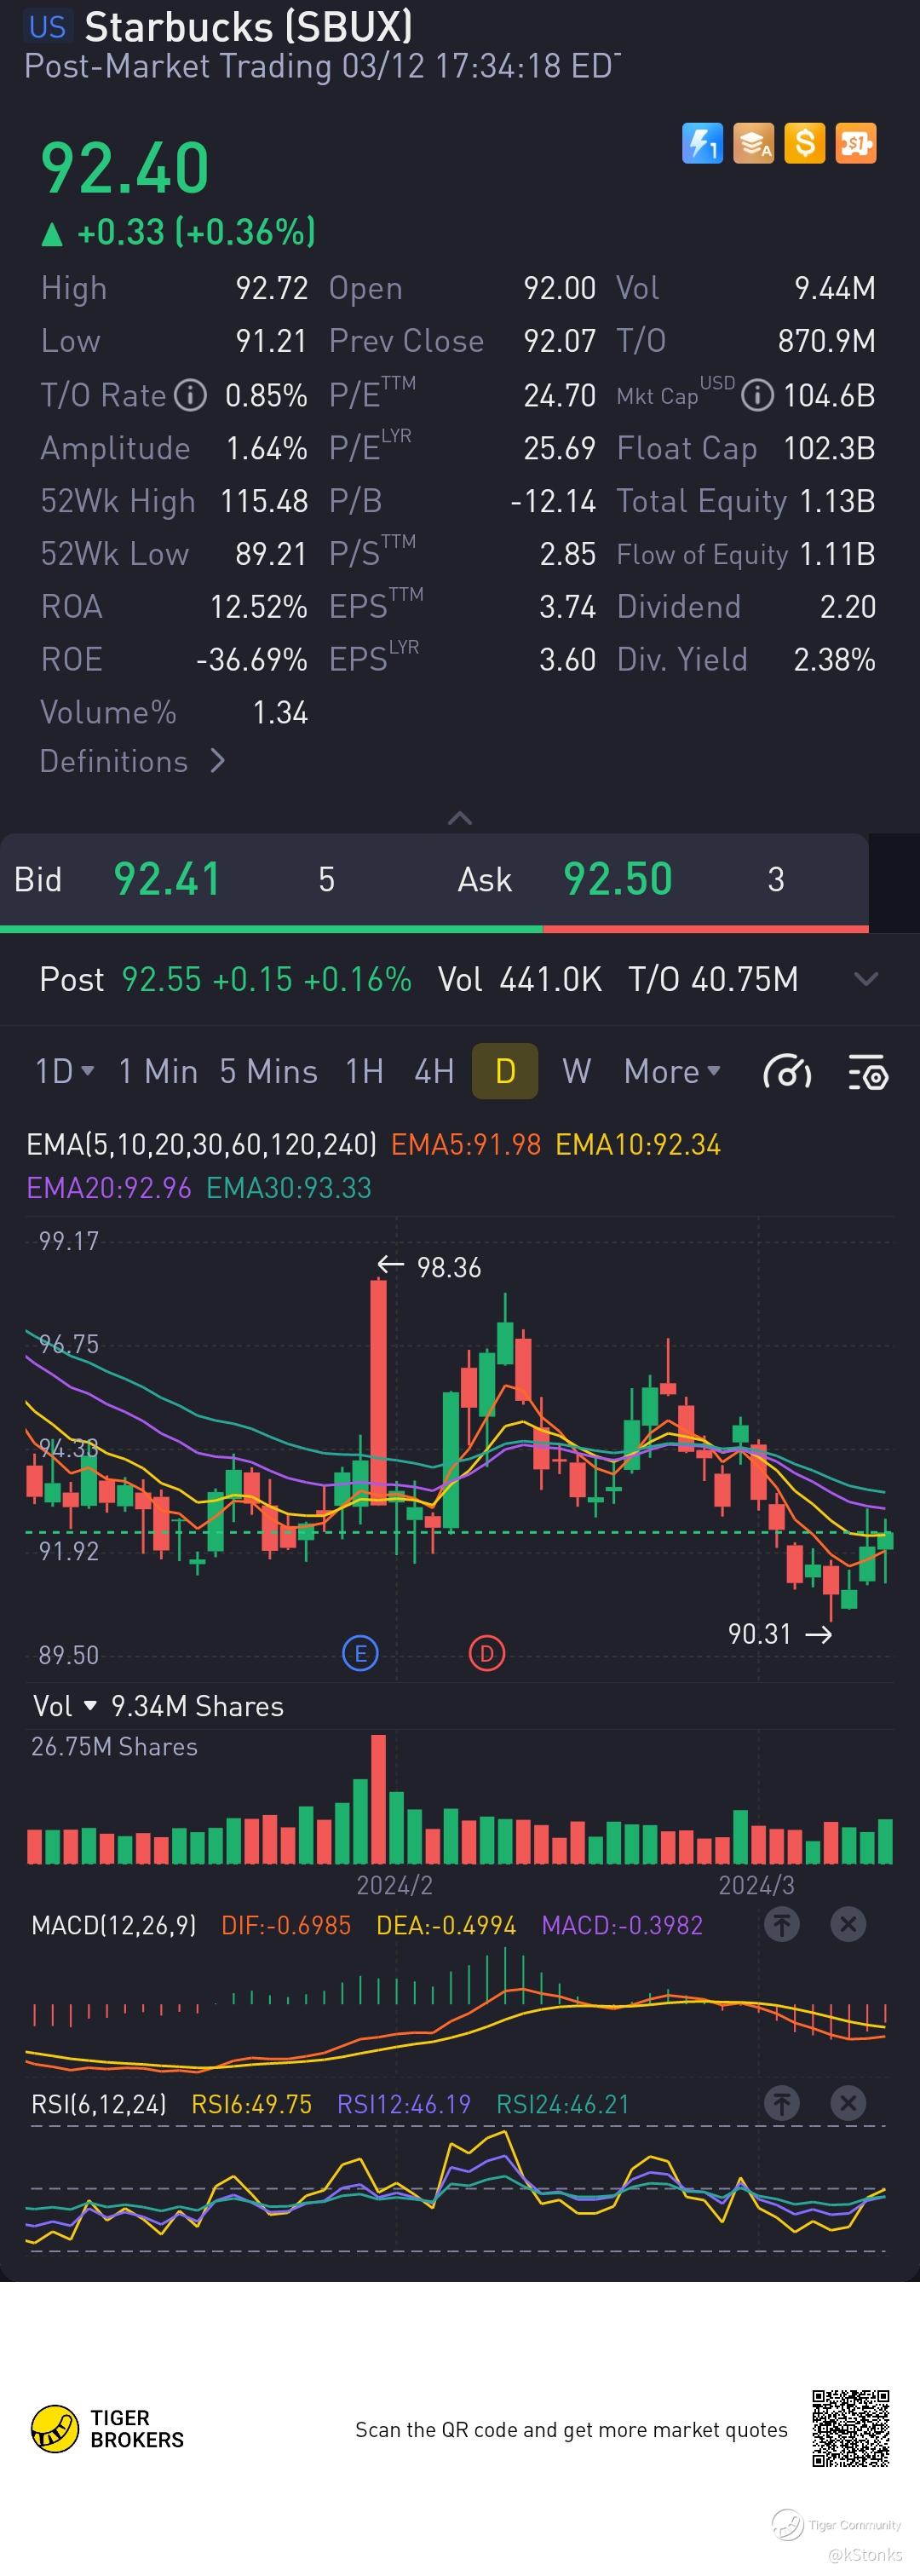Viewport: 920px width, 2576px height.
Task: Open the chart gauge indicator icon
Action: coord(787,1072)
